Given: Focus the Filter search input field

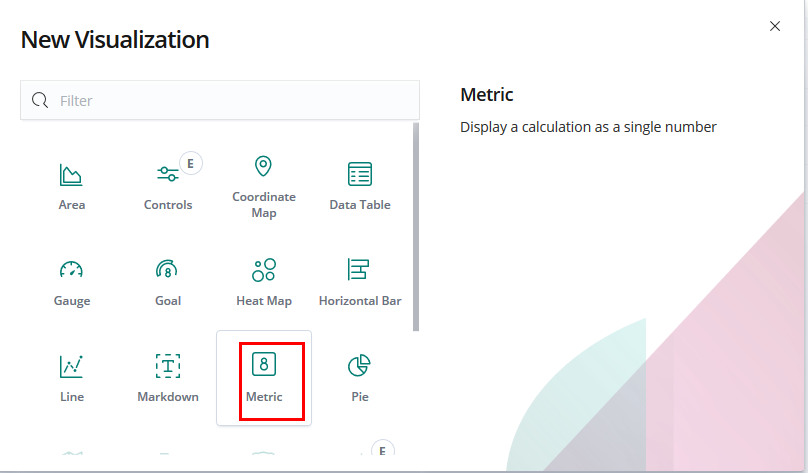Looking at the screenshot, I should click(220, 100).
